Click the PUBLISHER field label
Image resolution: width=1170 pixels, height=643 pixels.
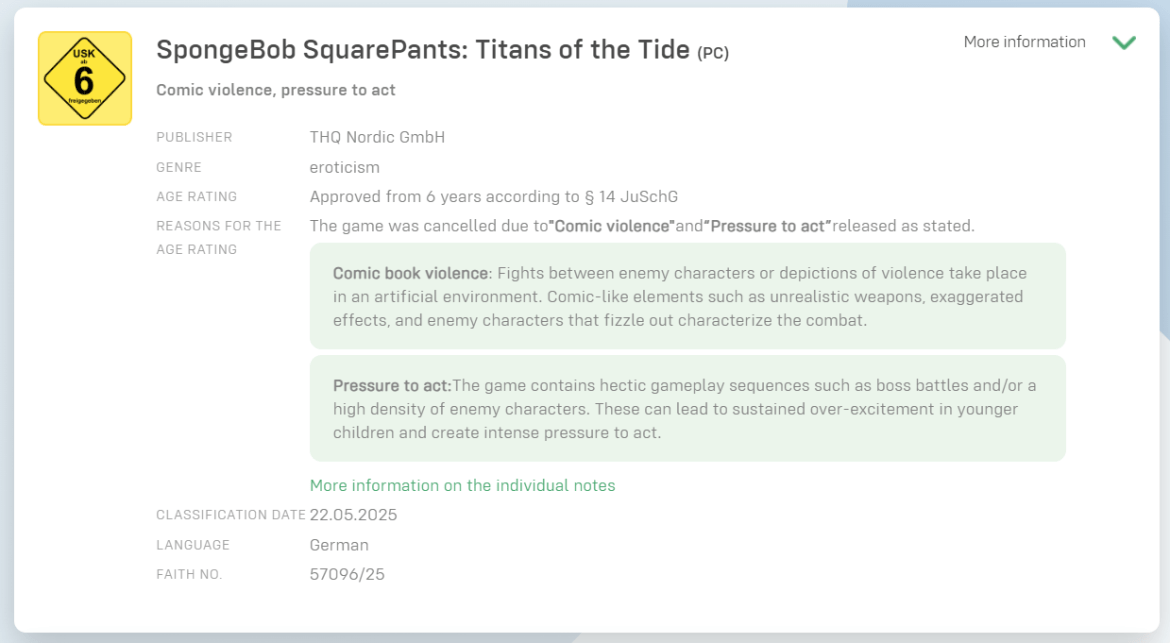194,137
